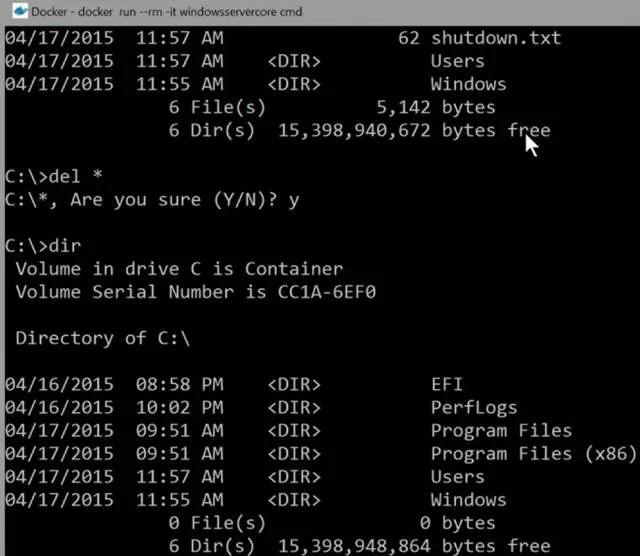
Task: Click the Windows entry in the lower listing
Action: 469,500
